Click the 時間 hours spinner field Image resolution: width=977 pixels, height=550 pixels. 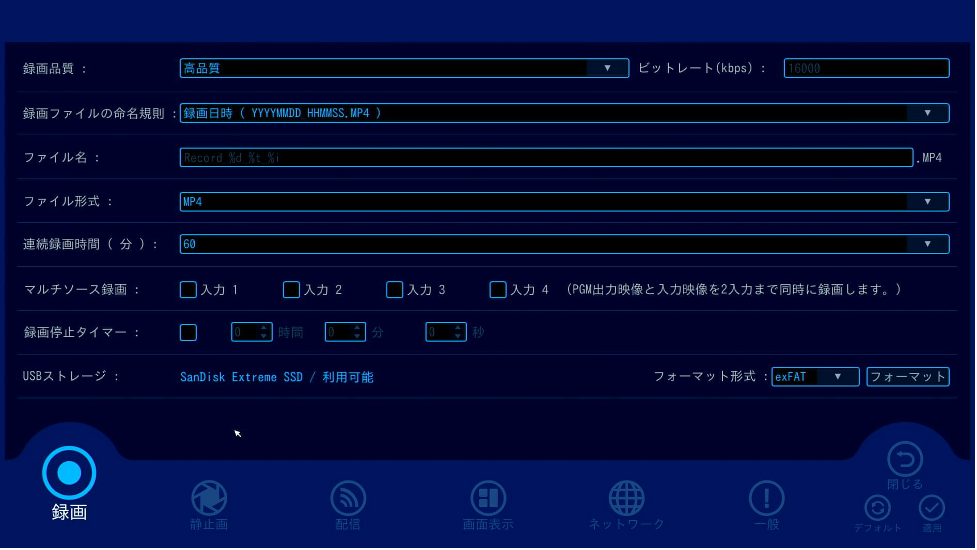tap(252, 333)
